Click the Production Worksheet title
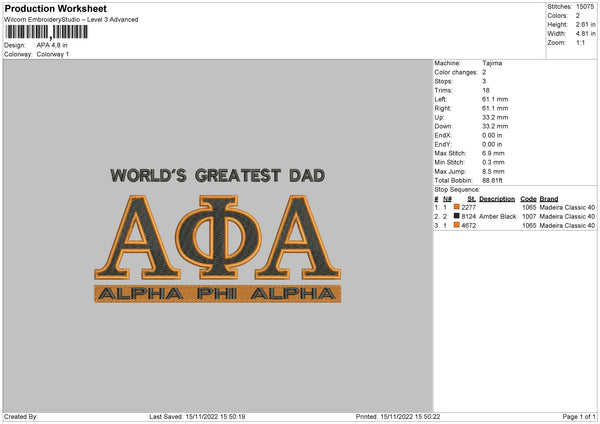Viewport: 600px width, 424px height. [56, 9]
